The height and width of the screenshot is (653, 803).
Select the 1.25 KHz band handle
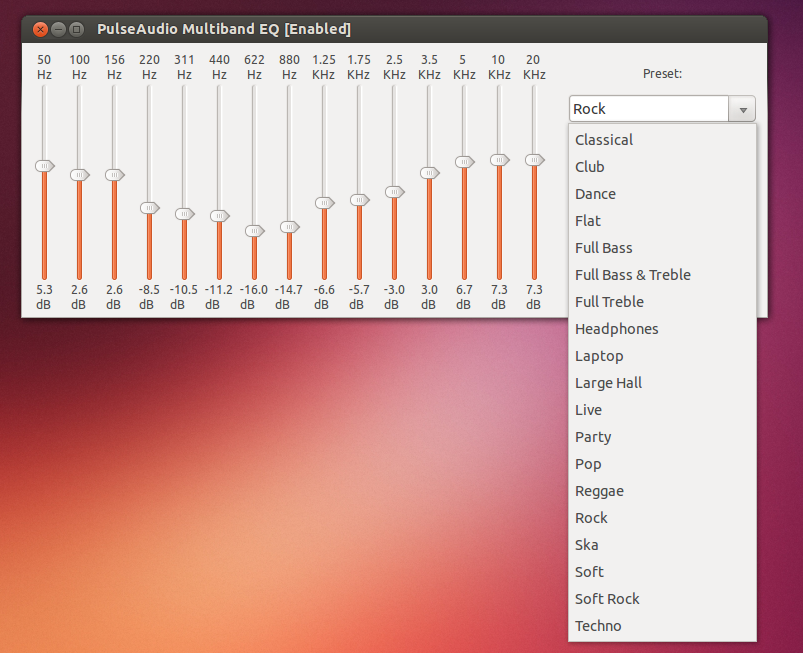coord(324,200)
